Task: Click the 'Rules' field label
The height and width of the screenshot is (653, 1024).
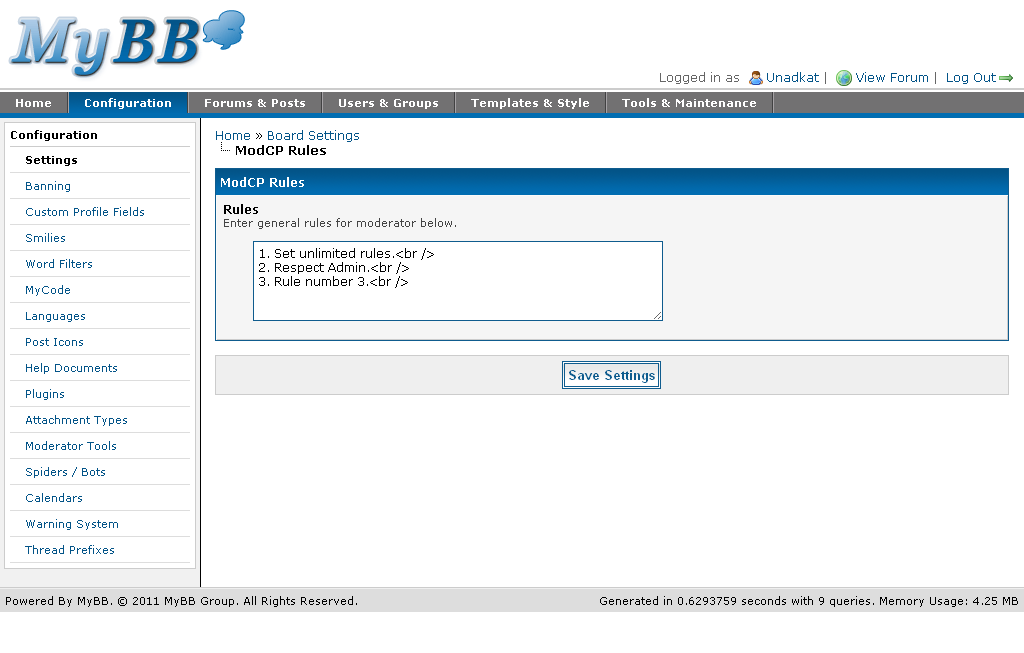Action: [x=241, y=210]
